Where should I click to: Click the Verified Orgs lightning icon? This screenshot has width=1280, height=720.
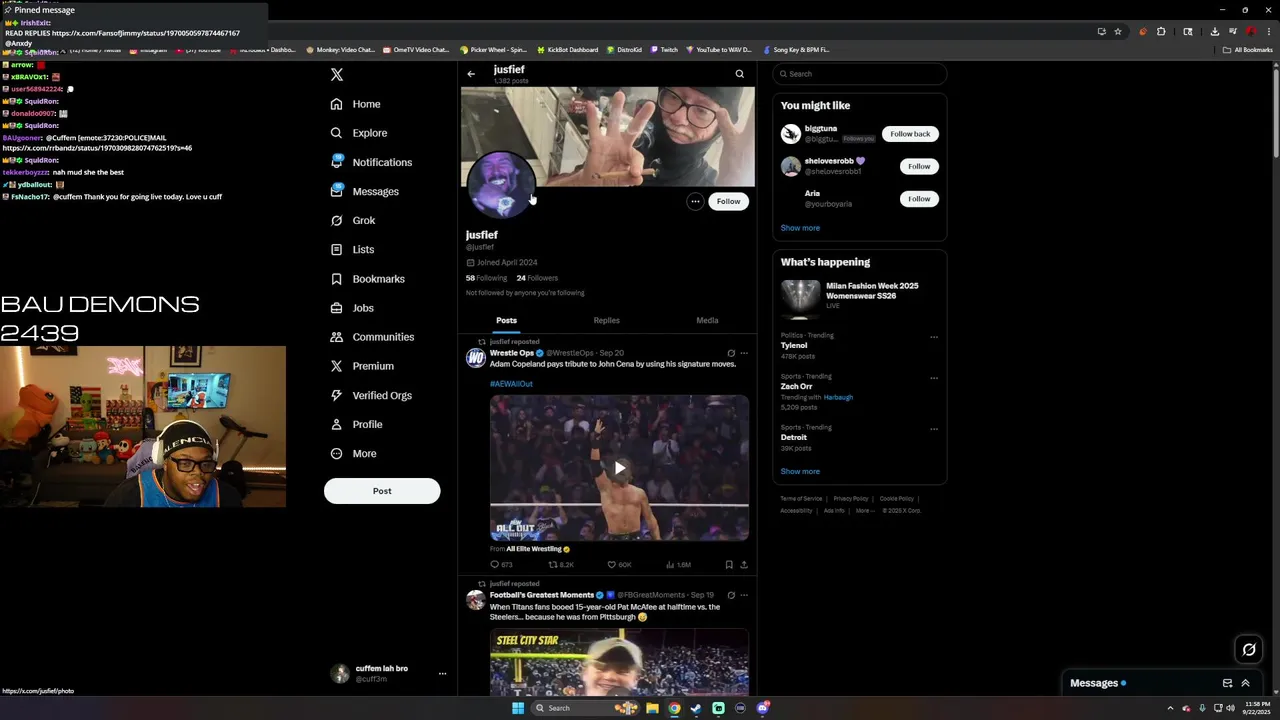coord(337,395)
